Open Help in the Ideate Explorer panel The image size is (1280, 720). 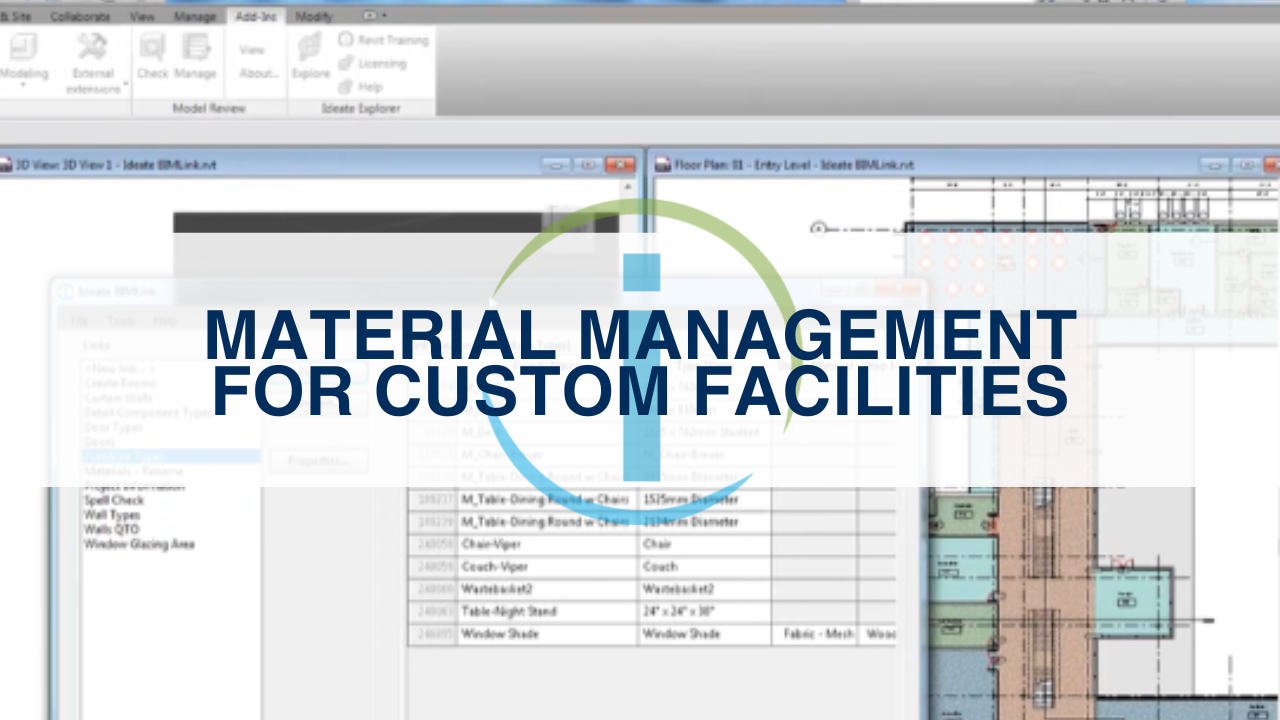[x=360, y=86]
